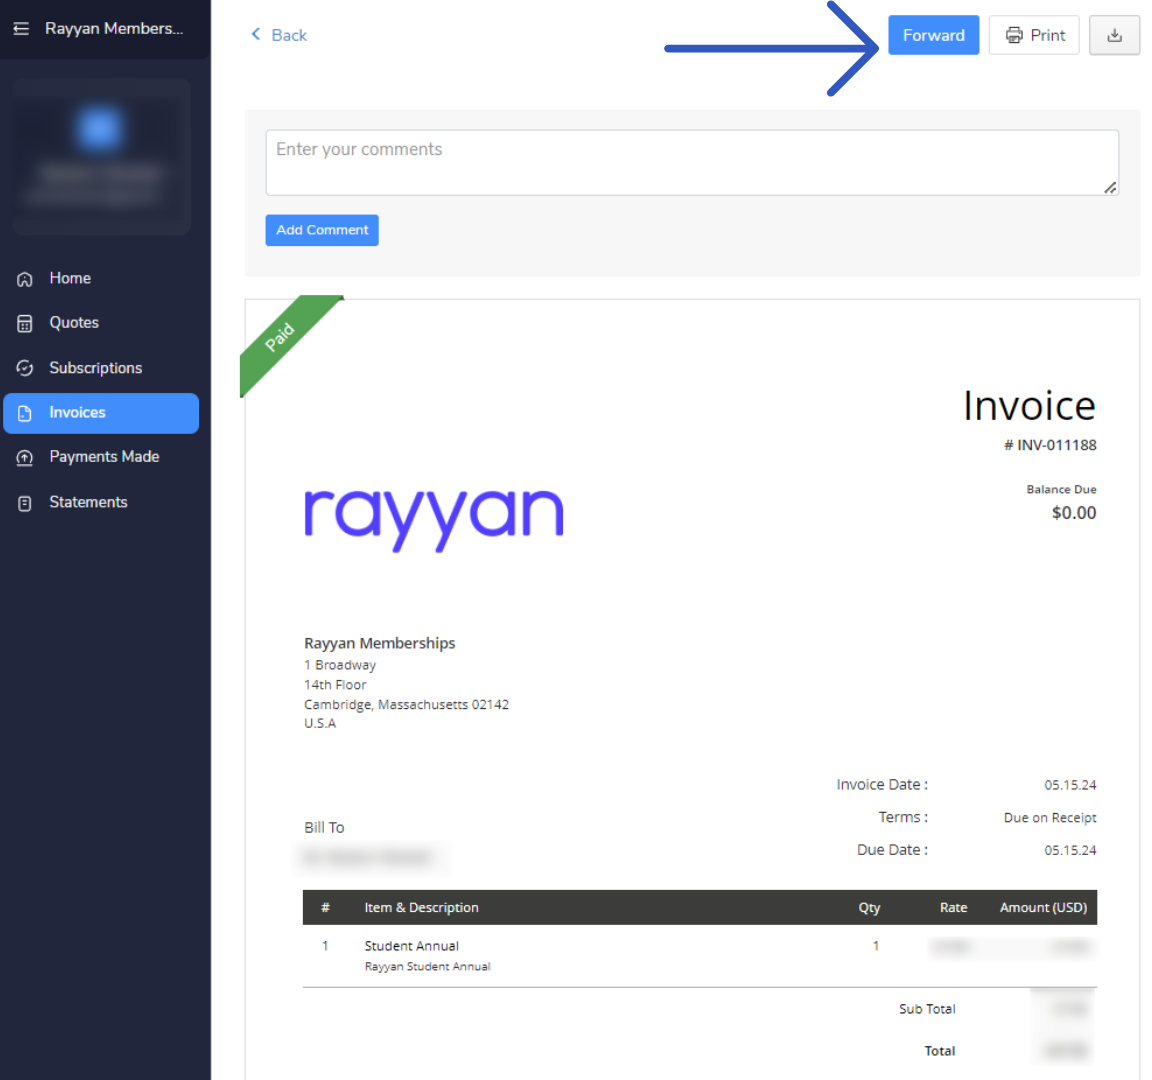1152x1080 pixels.
Task: Click the printer icon on the Print button
Action: pos(1015,34)
